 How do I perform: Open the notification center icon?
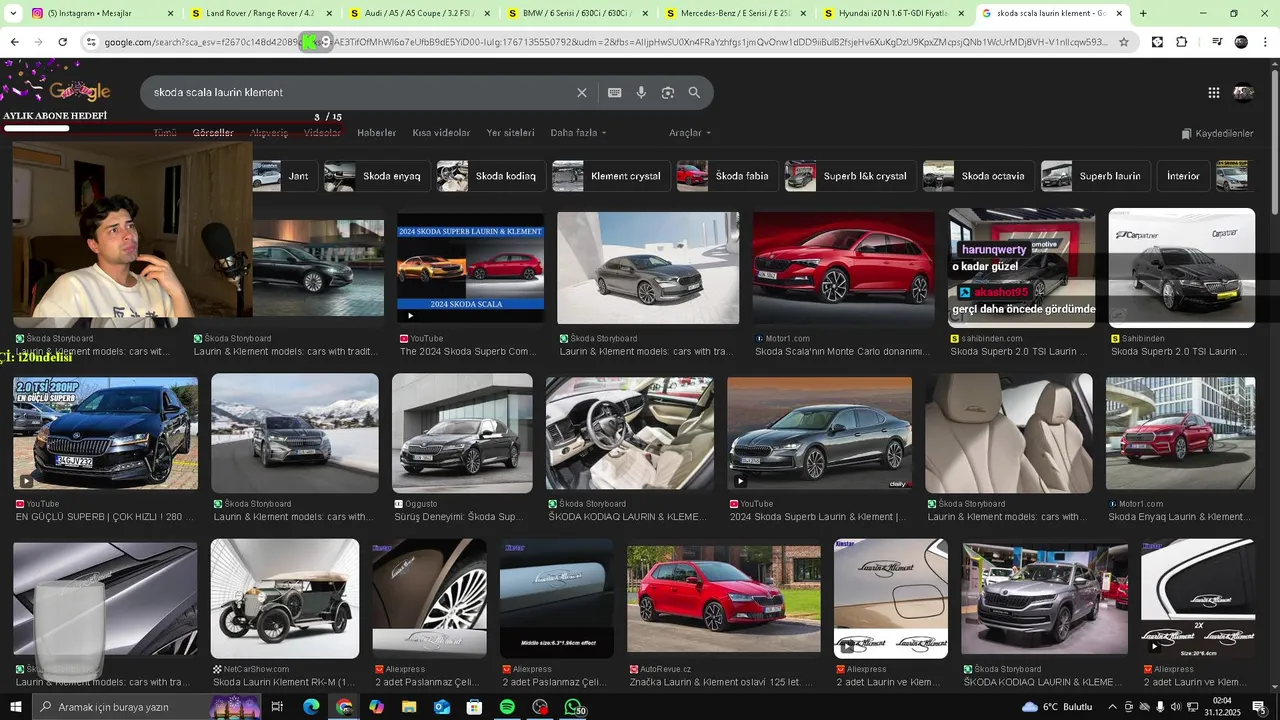[x=1259, y=707]
